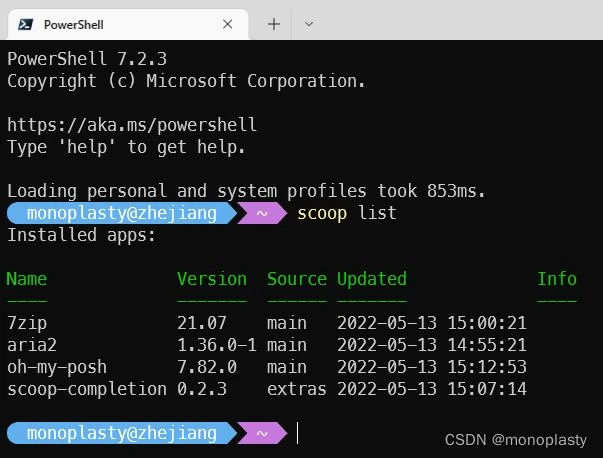Image resolution: width=603 pixels, height=458 pixels.
Task: Click the Version column header
Action: pyautogui.click(x=211, y=279)
